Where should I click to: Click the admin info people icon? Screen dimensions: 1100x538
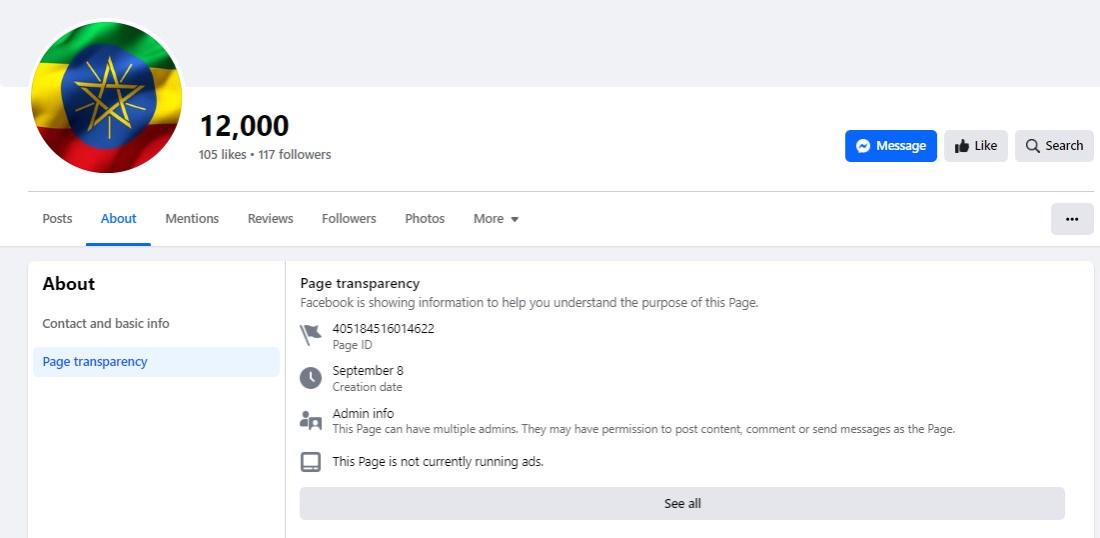pos(310,420)
